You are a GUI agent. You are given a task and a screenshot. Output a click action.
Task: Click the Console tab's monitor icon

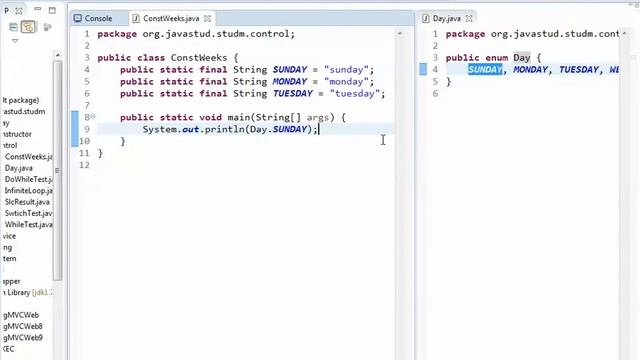[x=78, y=18]
